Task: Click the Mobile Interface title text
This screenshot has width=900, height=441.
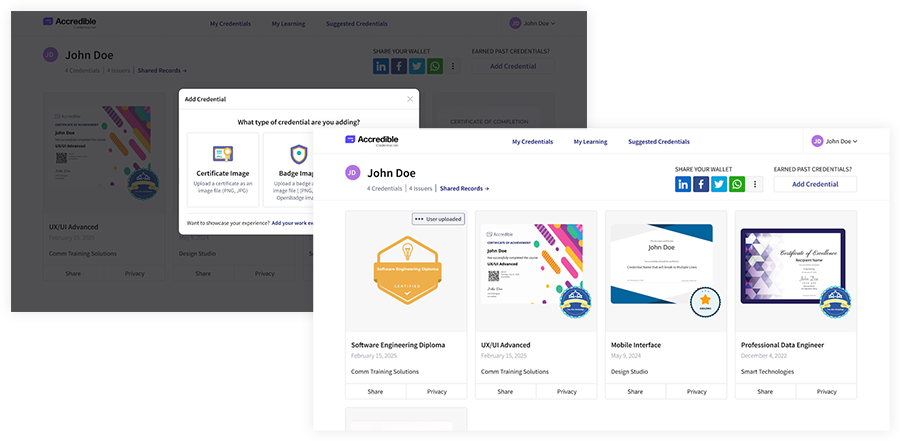Action: point(636,345)
